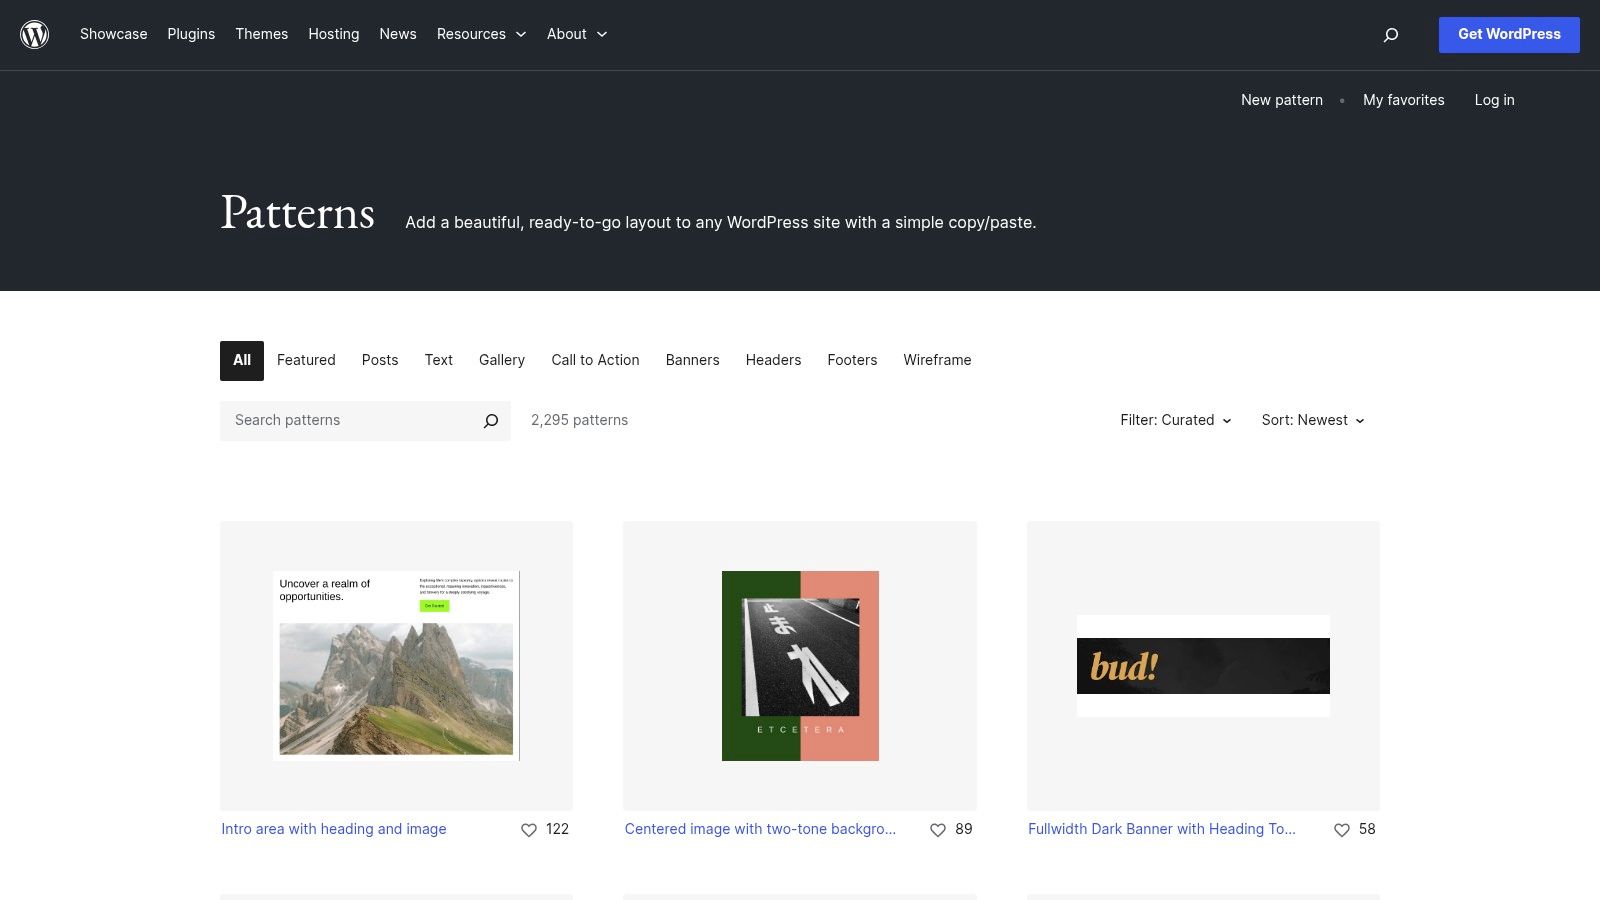
Task: Visit the Hosting page
Action: 334,34
